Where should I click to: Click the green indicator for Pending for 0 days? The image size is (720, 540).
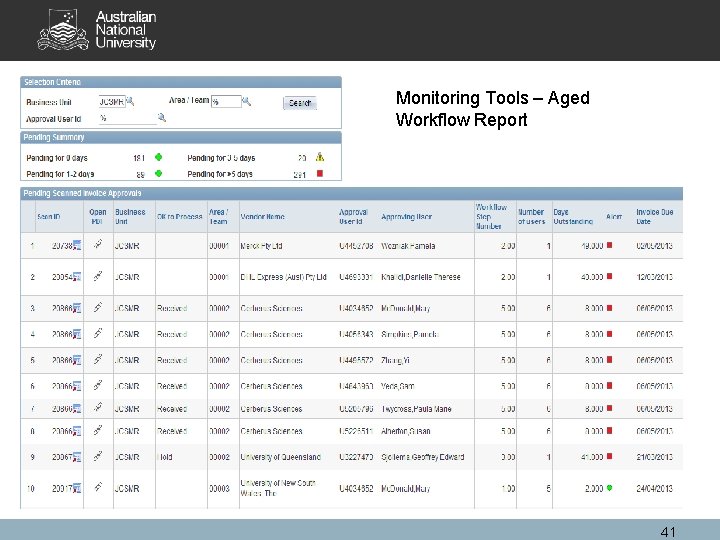click(x=158, y=157)
